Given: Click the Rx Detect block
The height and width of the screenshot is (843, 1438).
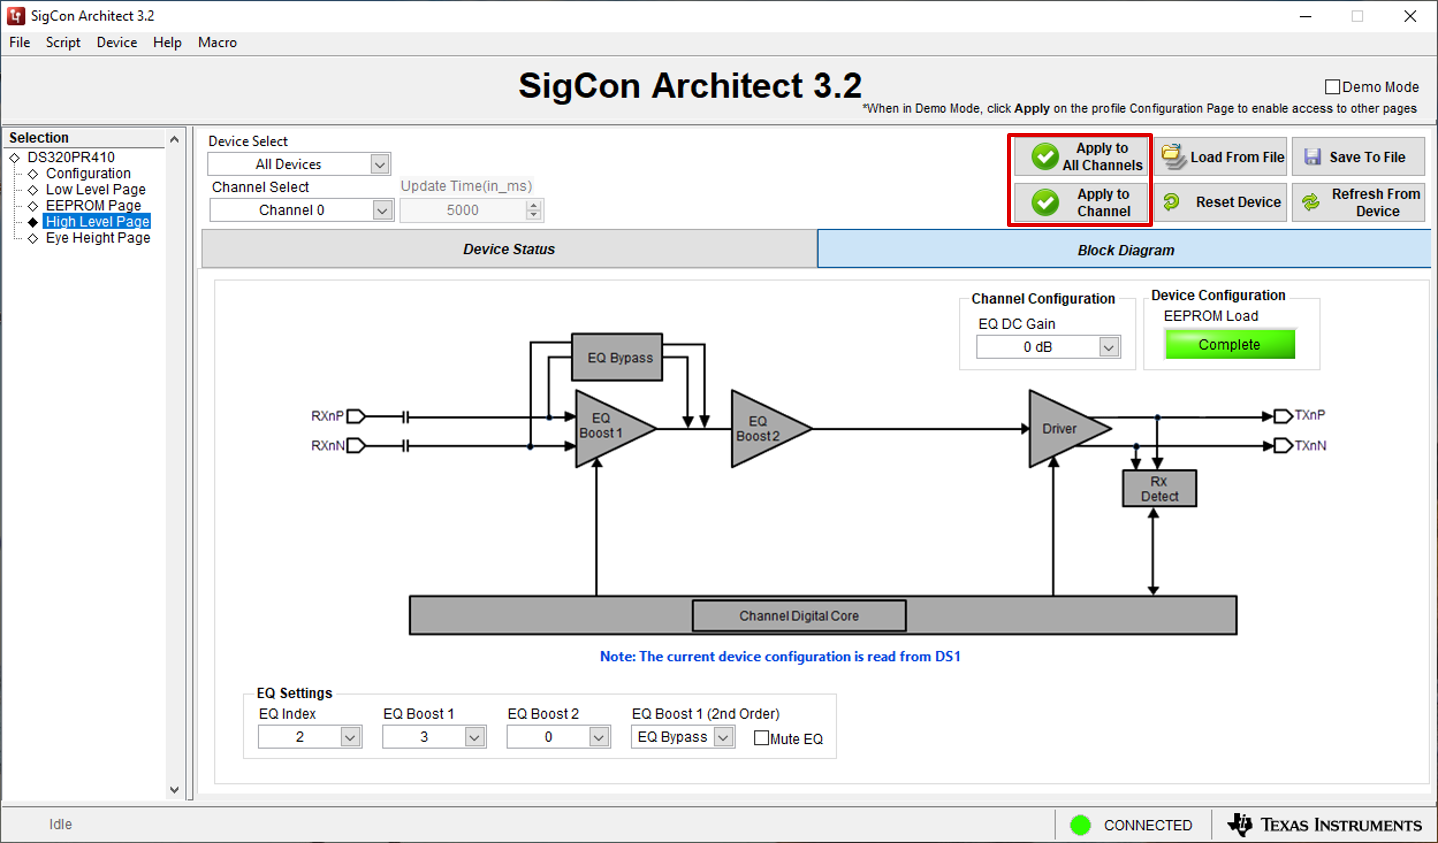Looking at the screenshot, I should (1159, 488).
